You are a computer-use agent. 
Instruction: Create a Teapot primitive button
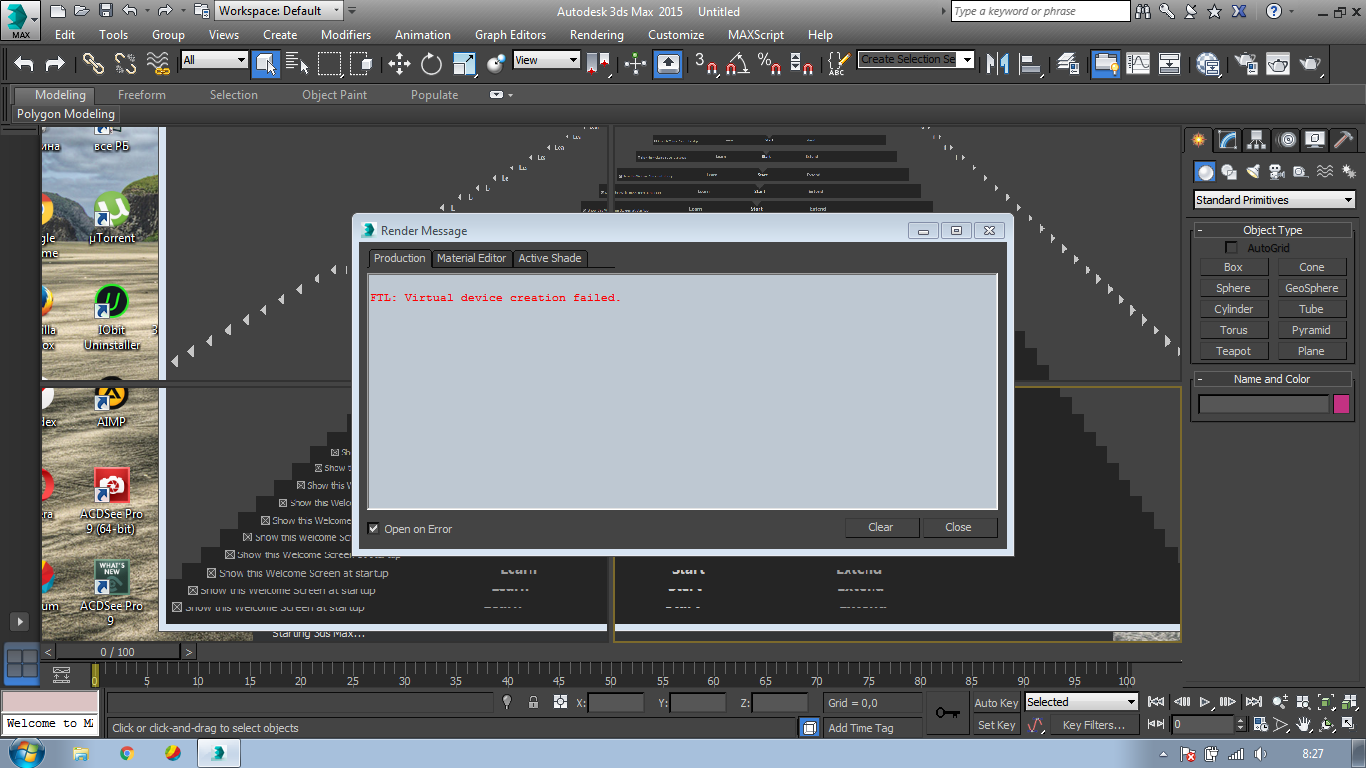click(1234, 351)
